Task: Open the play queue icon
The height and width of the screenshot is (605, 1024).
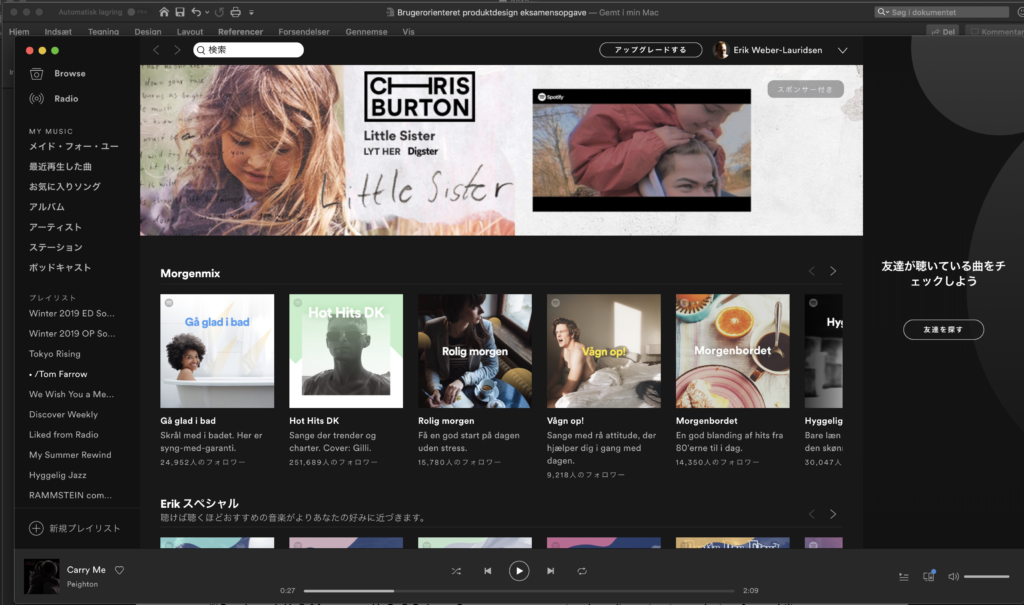Action: click(x=904, y=577)
